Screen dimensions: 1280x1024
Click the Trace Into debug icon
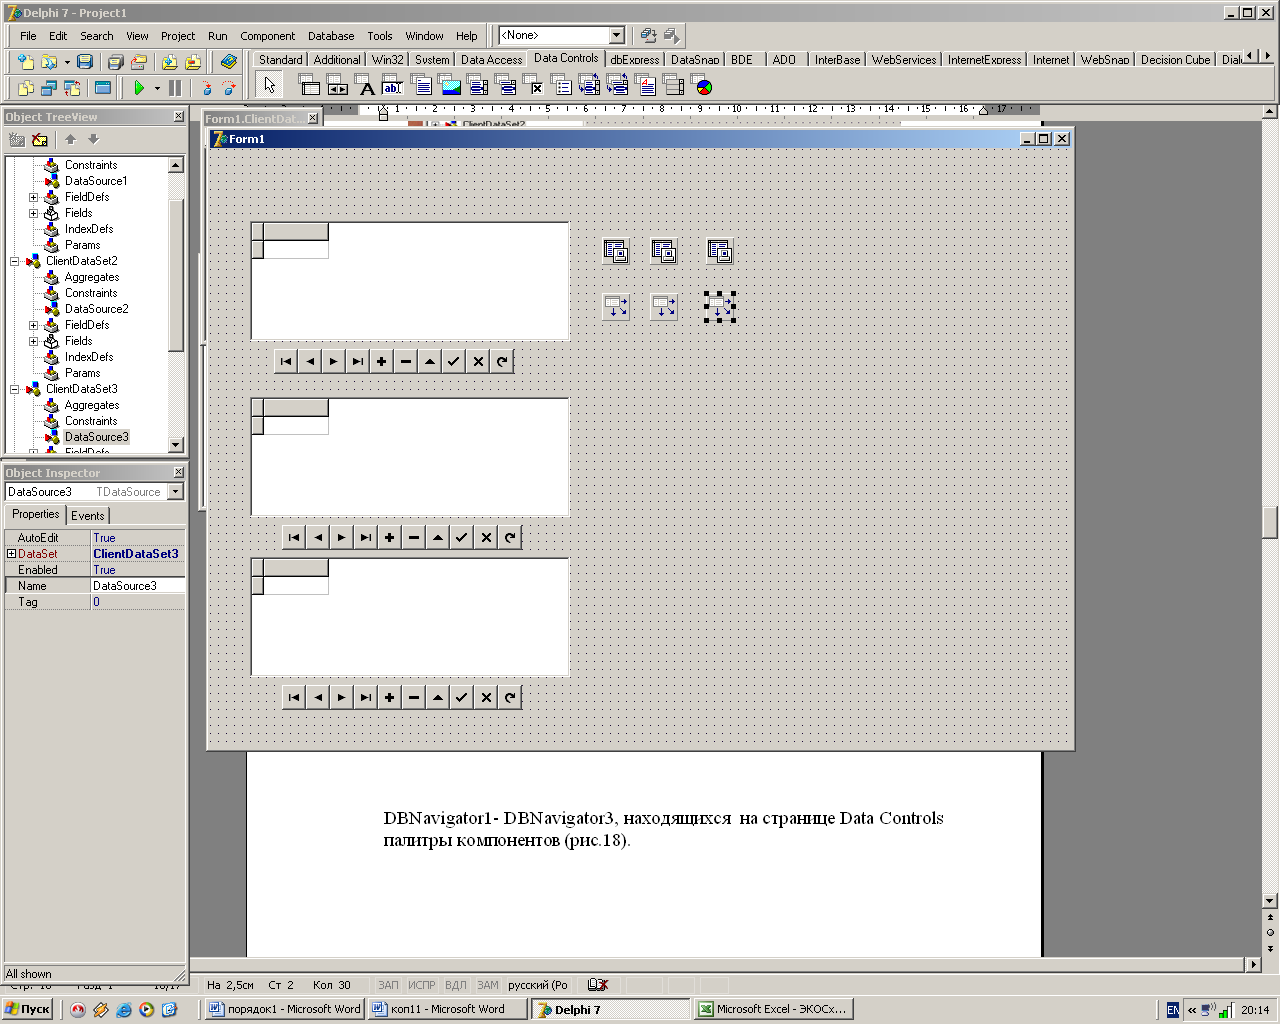point(207,88)
